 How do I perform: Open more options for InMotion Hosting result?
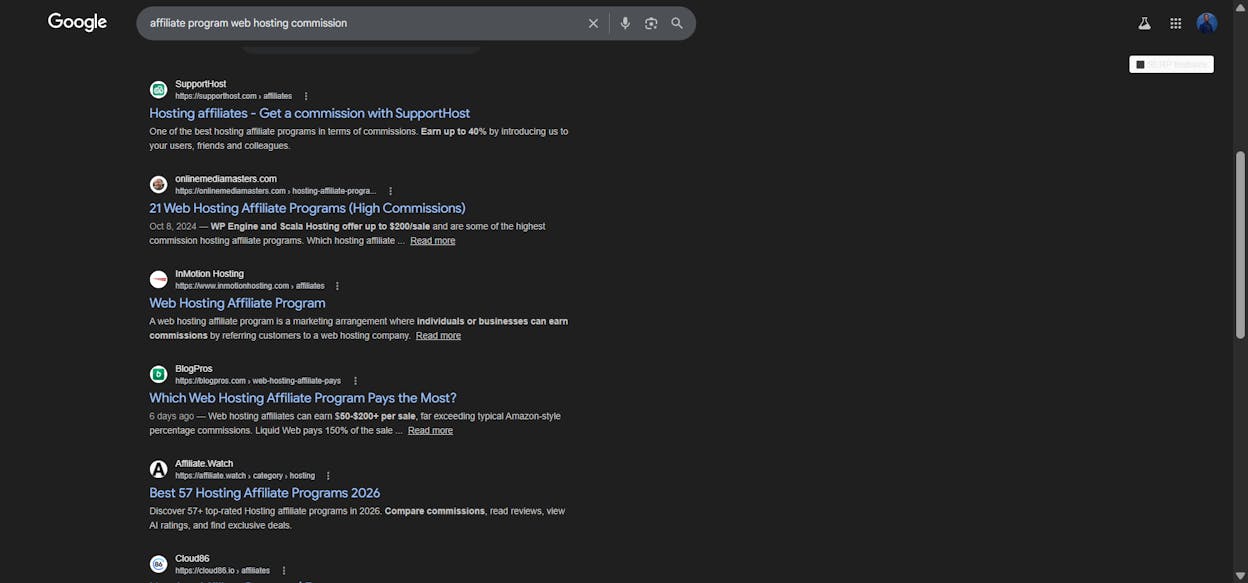(x=337, y=286)
